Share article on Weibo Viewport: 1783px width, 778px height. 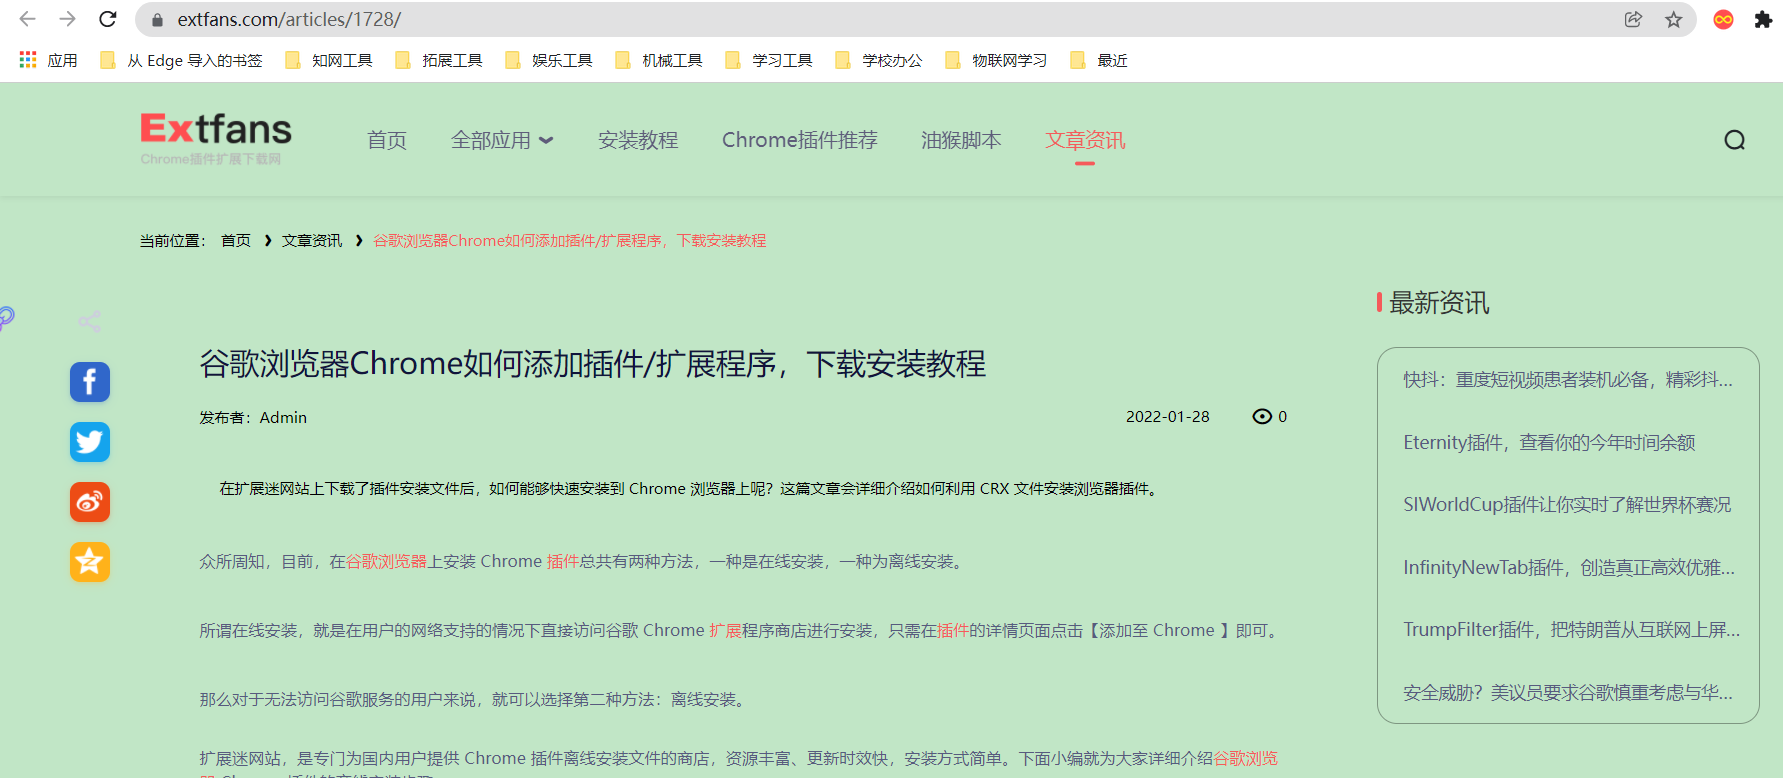(x=90, y=502)
